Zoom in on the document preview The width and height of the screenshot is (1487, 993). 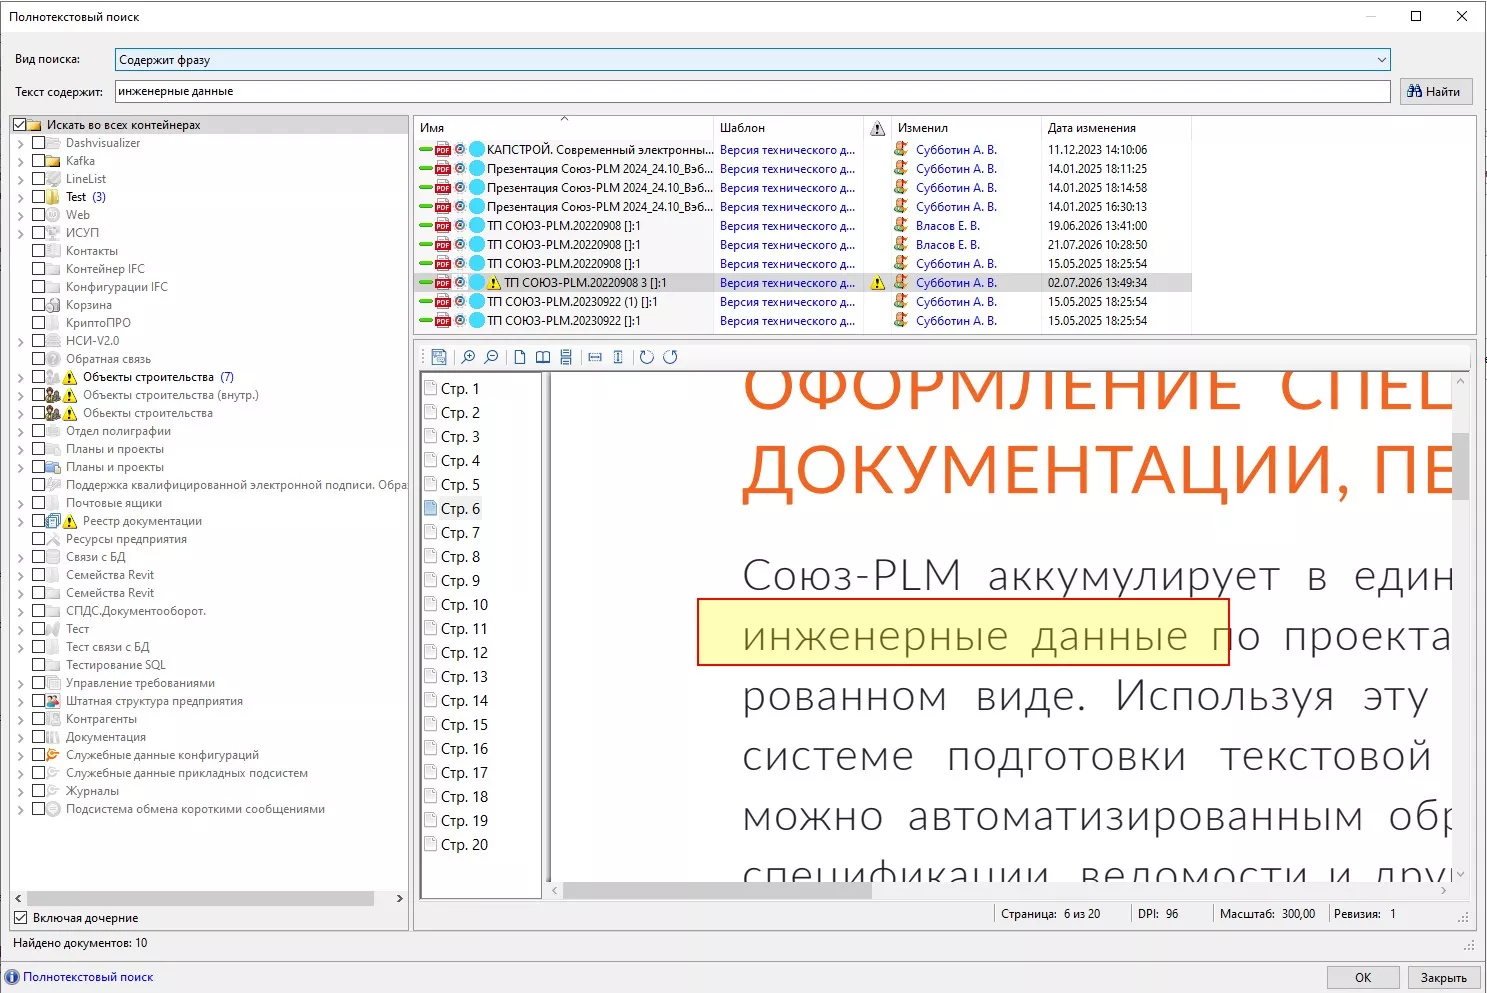[x=468, y=357]
